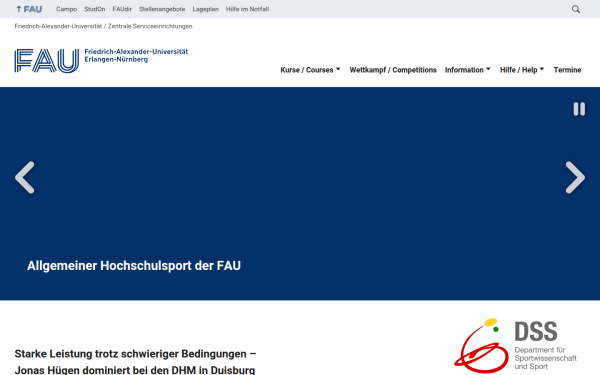Viewport: 600px width, 375px height.
Task: Open Hilfe im Notfall link
Action: [x=247, y=9]
